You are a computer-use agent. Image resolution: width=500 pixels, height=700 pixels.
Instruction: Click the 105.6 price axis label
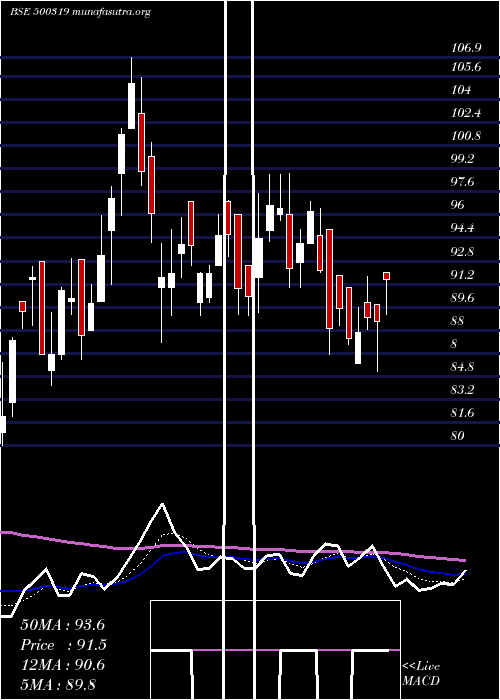pyautogui.click(x=466, y=67)
